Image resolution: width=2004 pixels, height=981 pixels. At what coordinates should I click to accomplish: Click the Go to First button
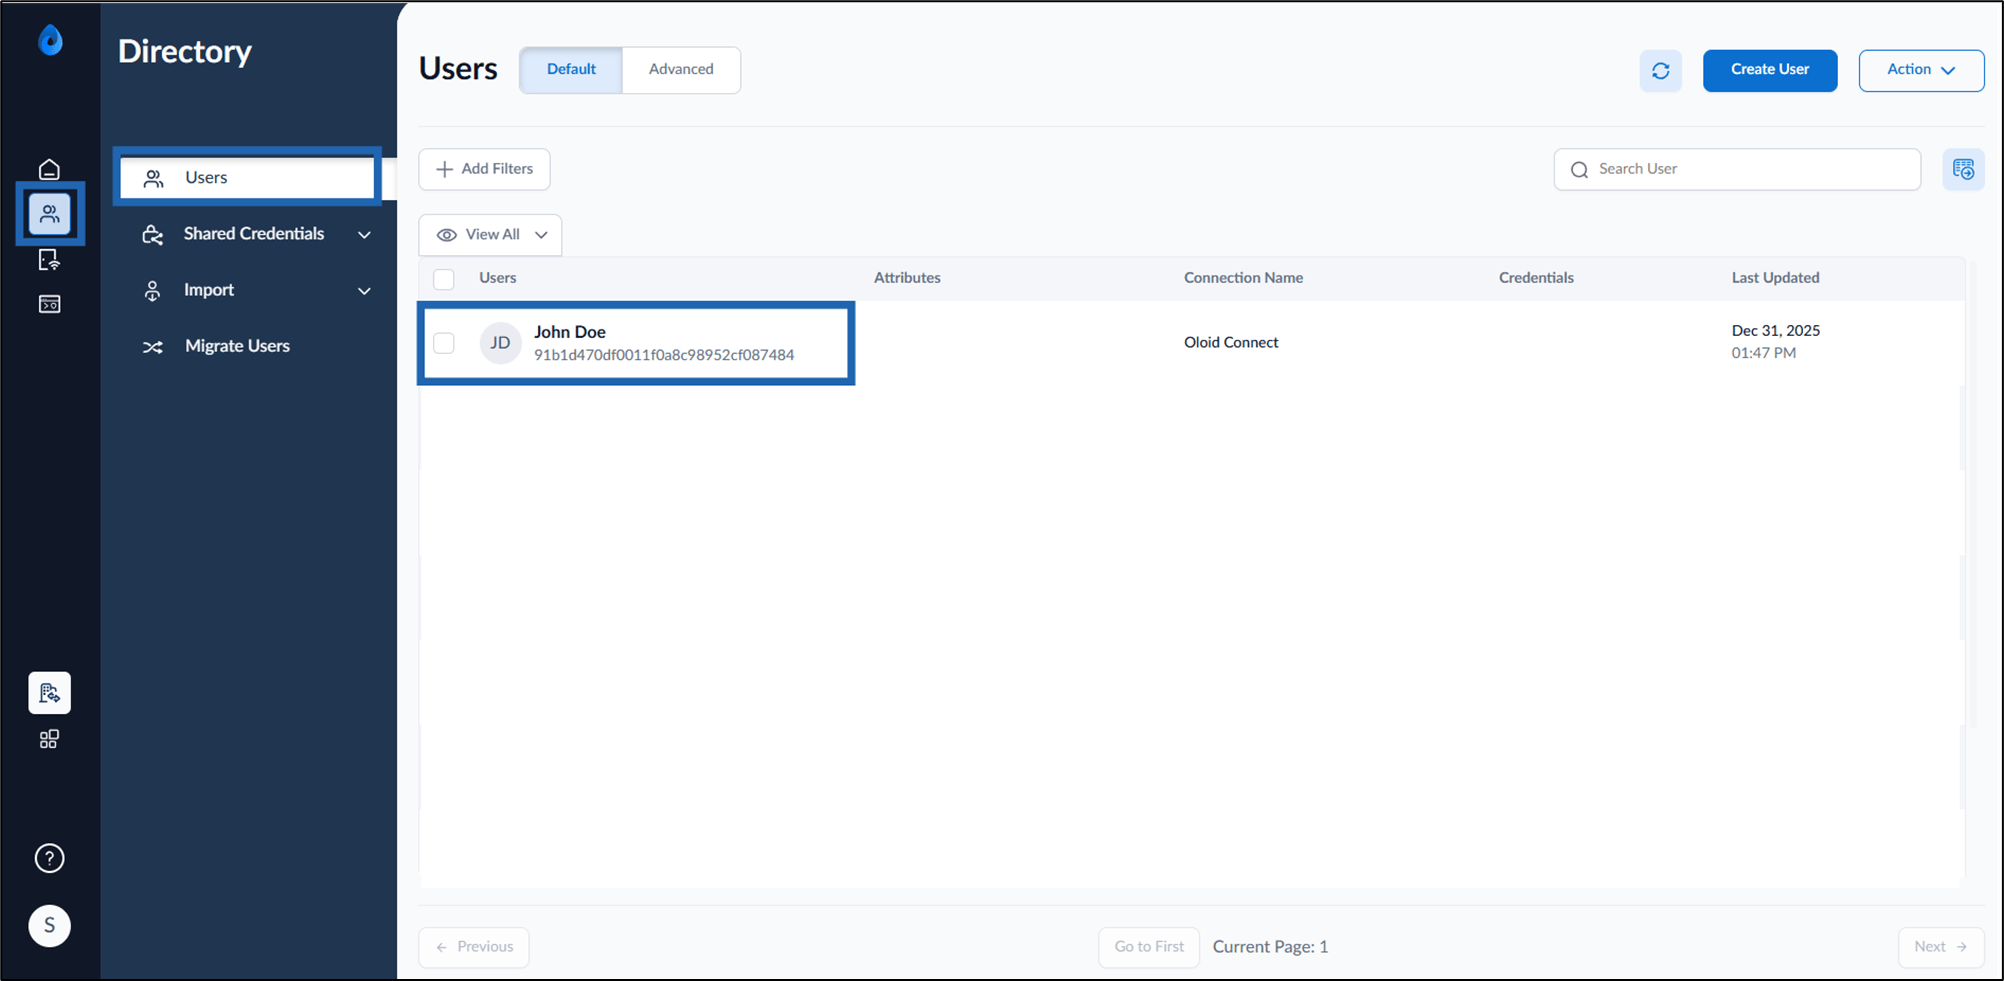tap(1149, 947)
